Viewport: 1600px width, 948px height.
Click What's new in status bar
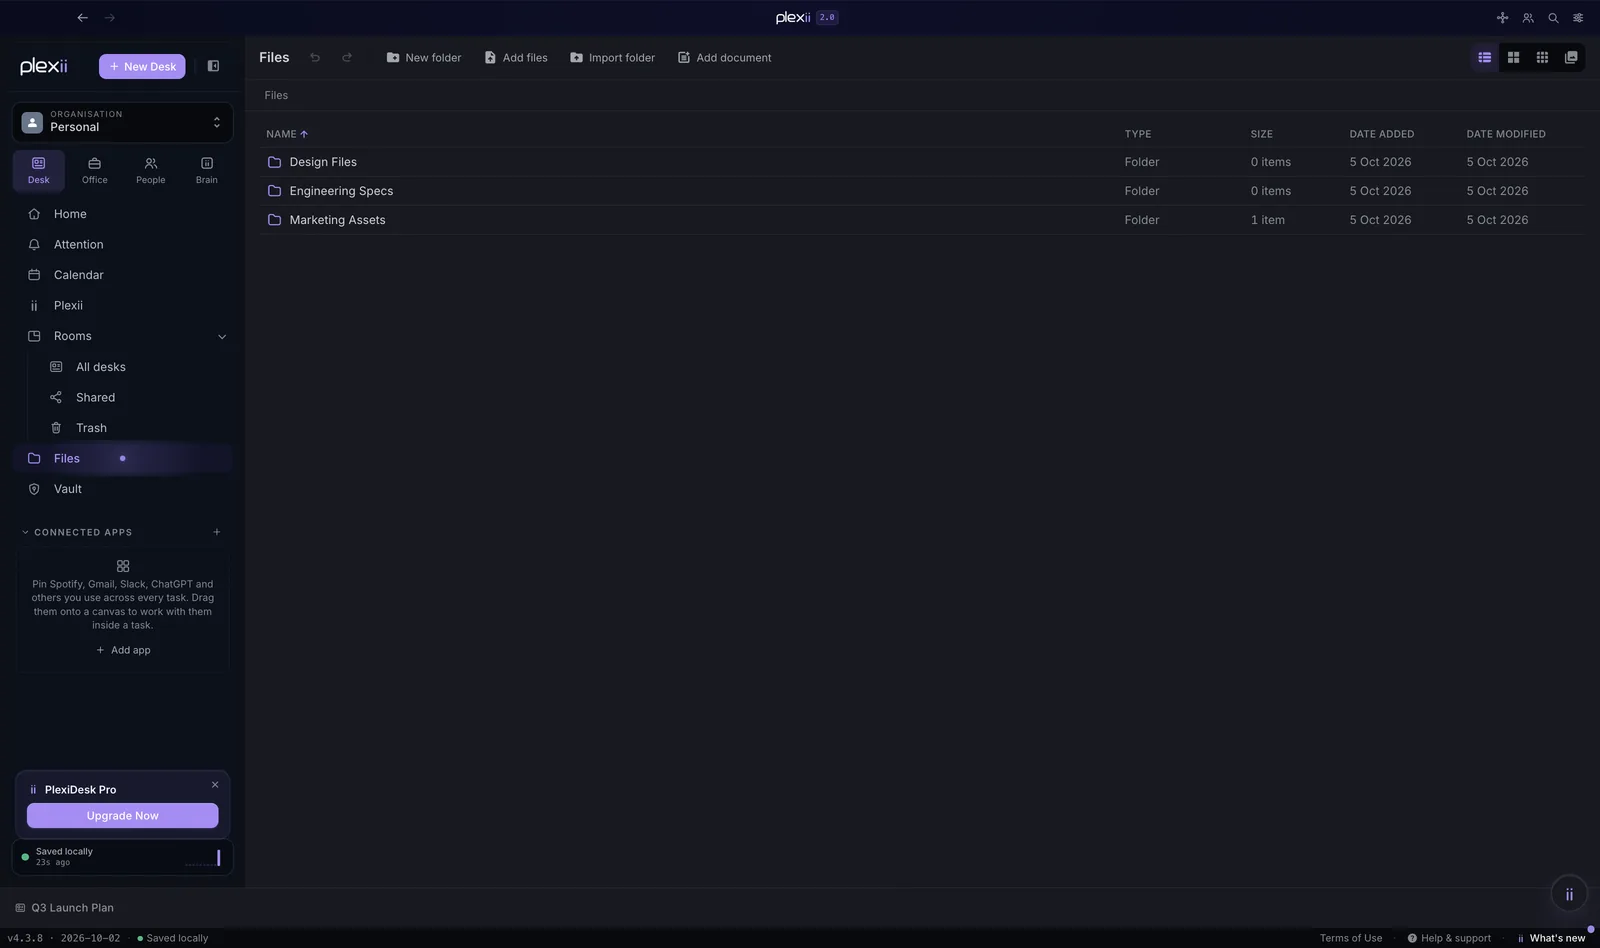click(1551, 938)
